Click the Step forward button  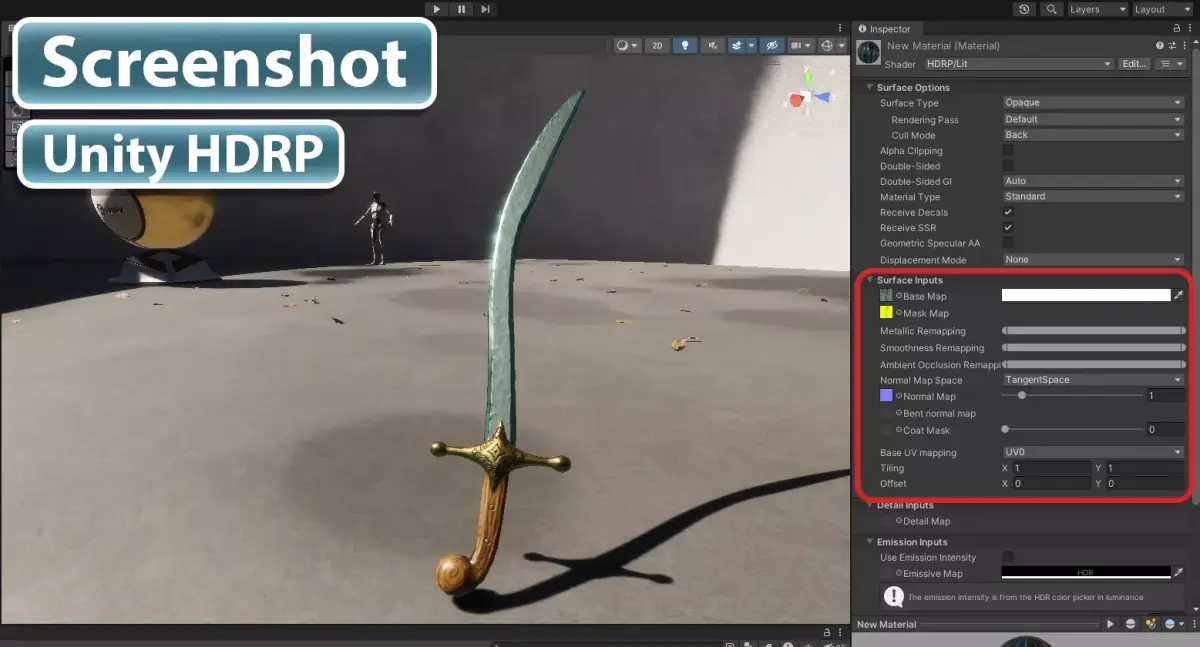pos(485,9)
